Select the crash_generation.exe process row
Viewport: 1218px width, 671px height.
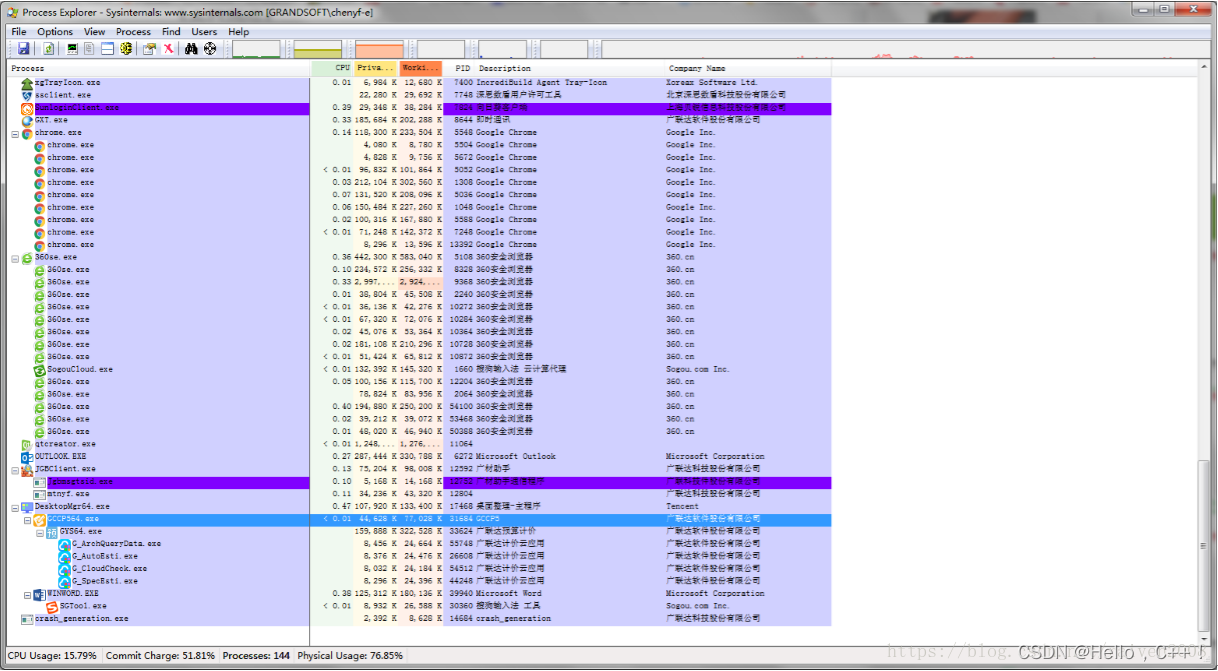[x=420, y=618]
